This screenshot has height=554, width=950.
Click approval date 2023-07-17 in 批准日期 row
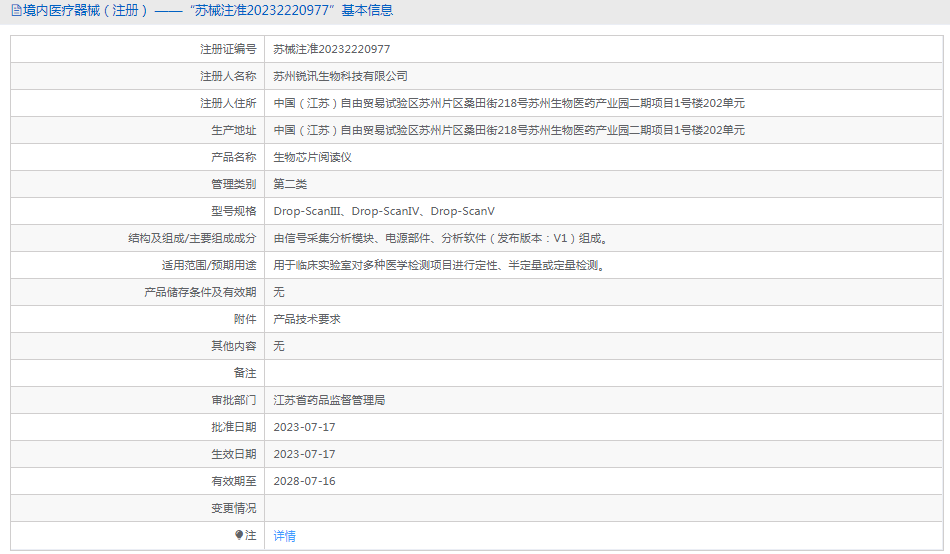304,427
